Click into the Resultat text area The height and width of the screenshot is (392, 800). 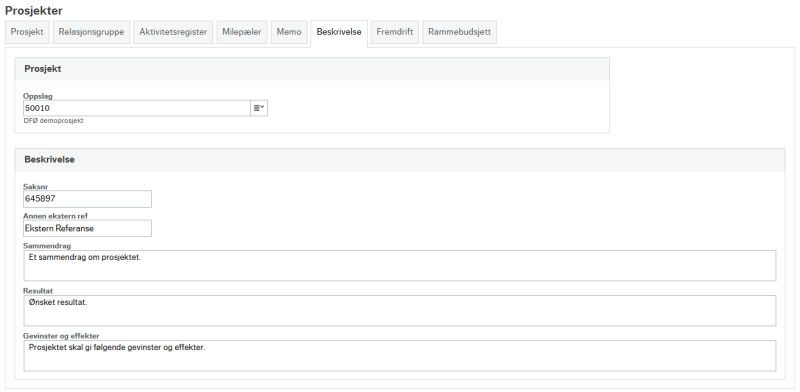pyautogui.click(x=399, y=310)
